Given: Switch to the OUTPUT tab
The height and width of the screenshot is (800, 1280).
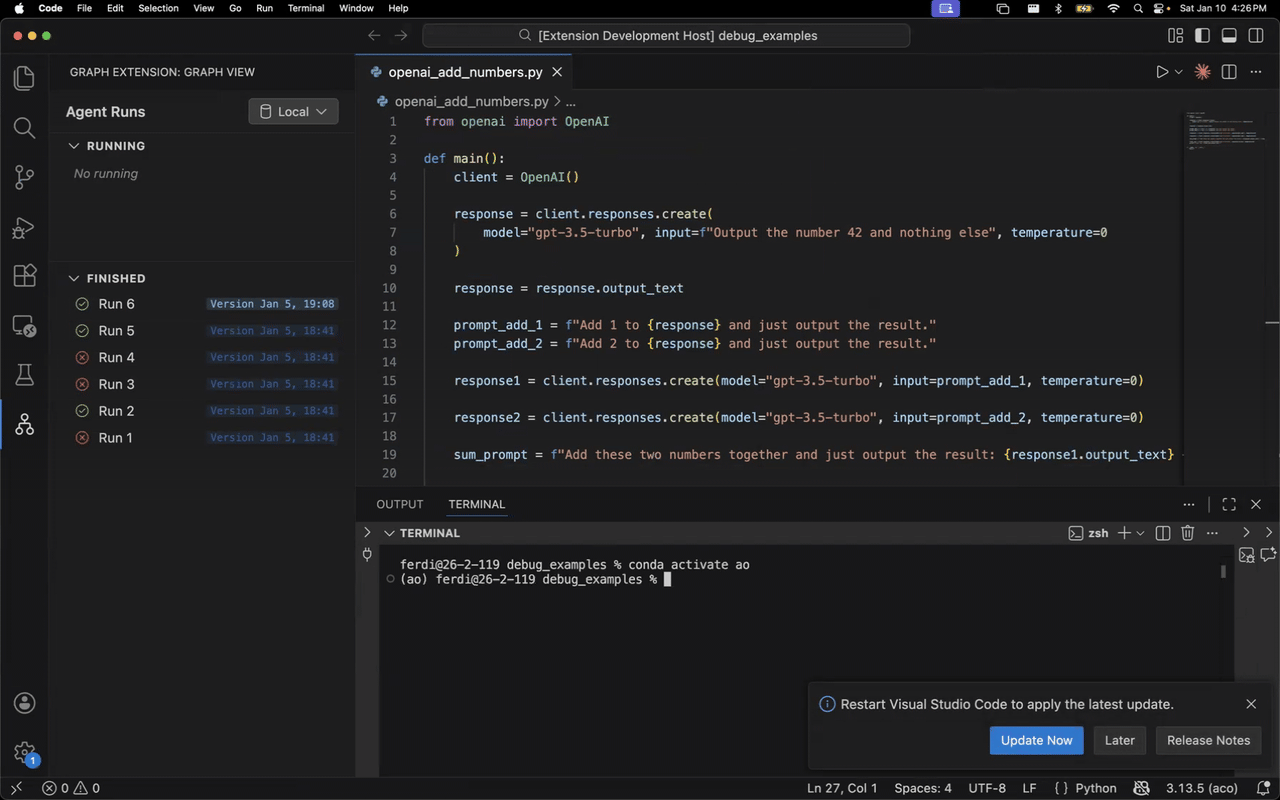Looking at the screenshot, I should tap(399, 504).
